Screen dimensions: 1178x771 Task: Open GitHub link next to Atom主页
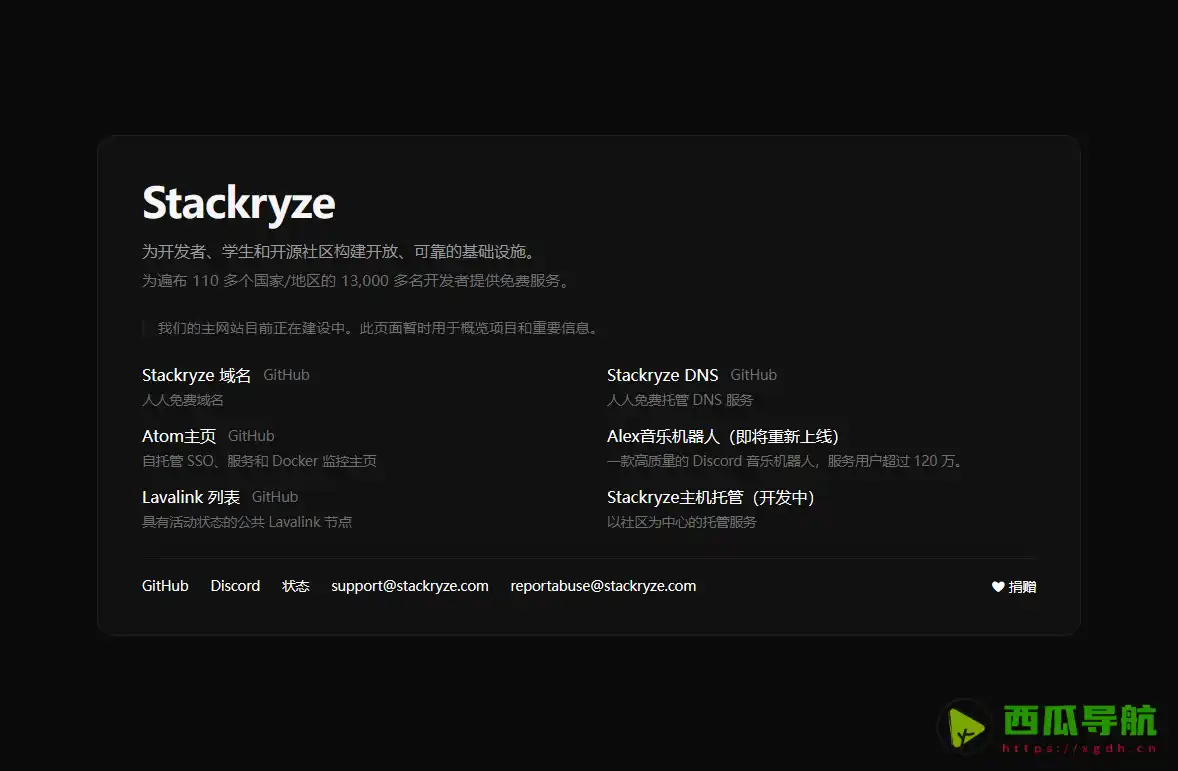[x=251, y=436]
